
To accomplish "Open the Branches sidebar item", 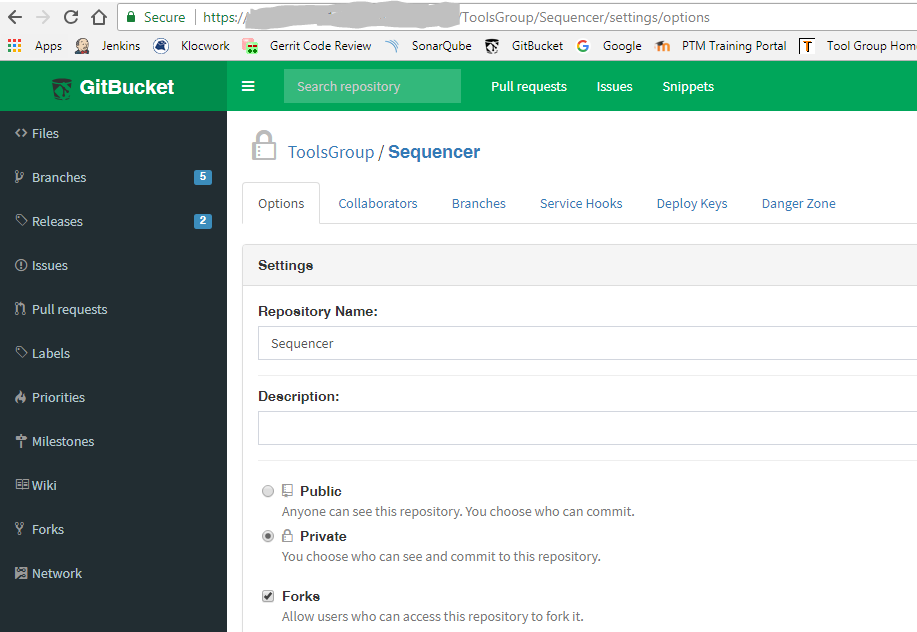I will point(56,177).
